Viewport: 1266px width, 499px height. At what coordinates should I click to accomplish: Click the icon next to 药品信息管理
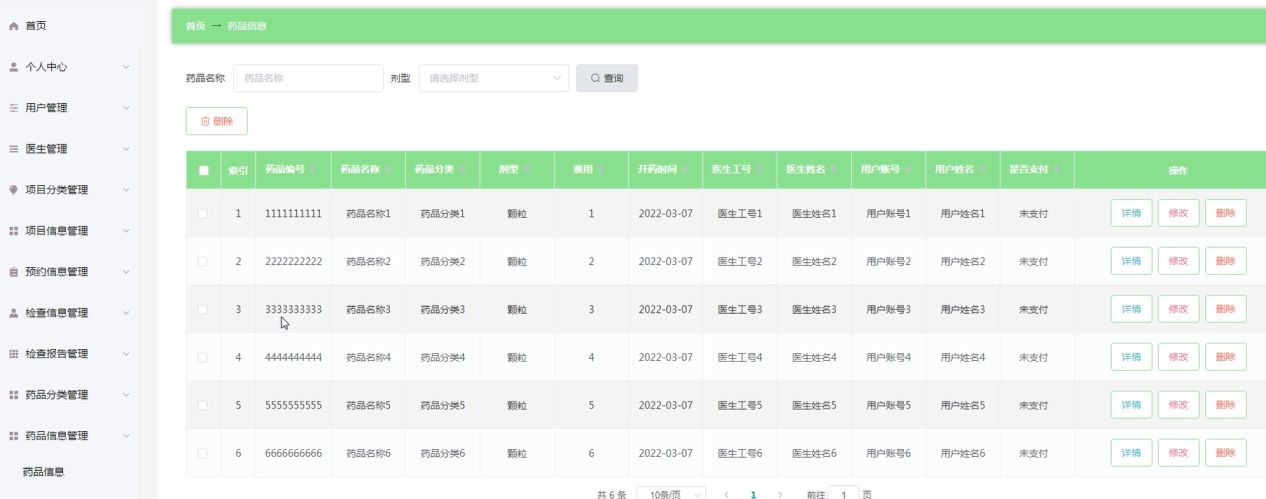[x=13, y=436]
